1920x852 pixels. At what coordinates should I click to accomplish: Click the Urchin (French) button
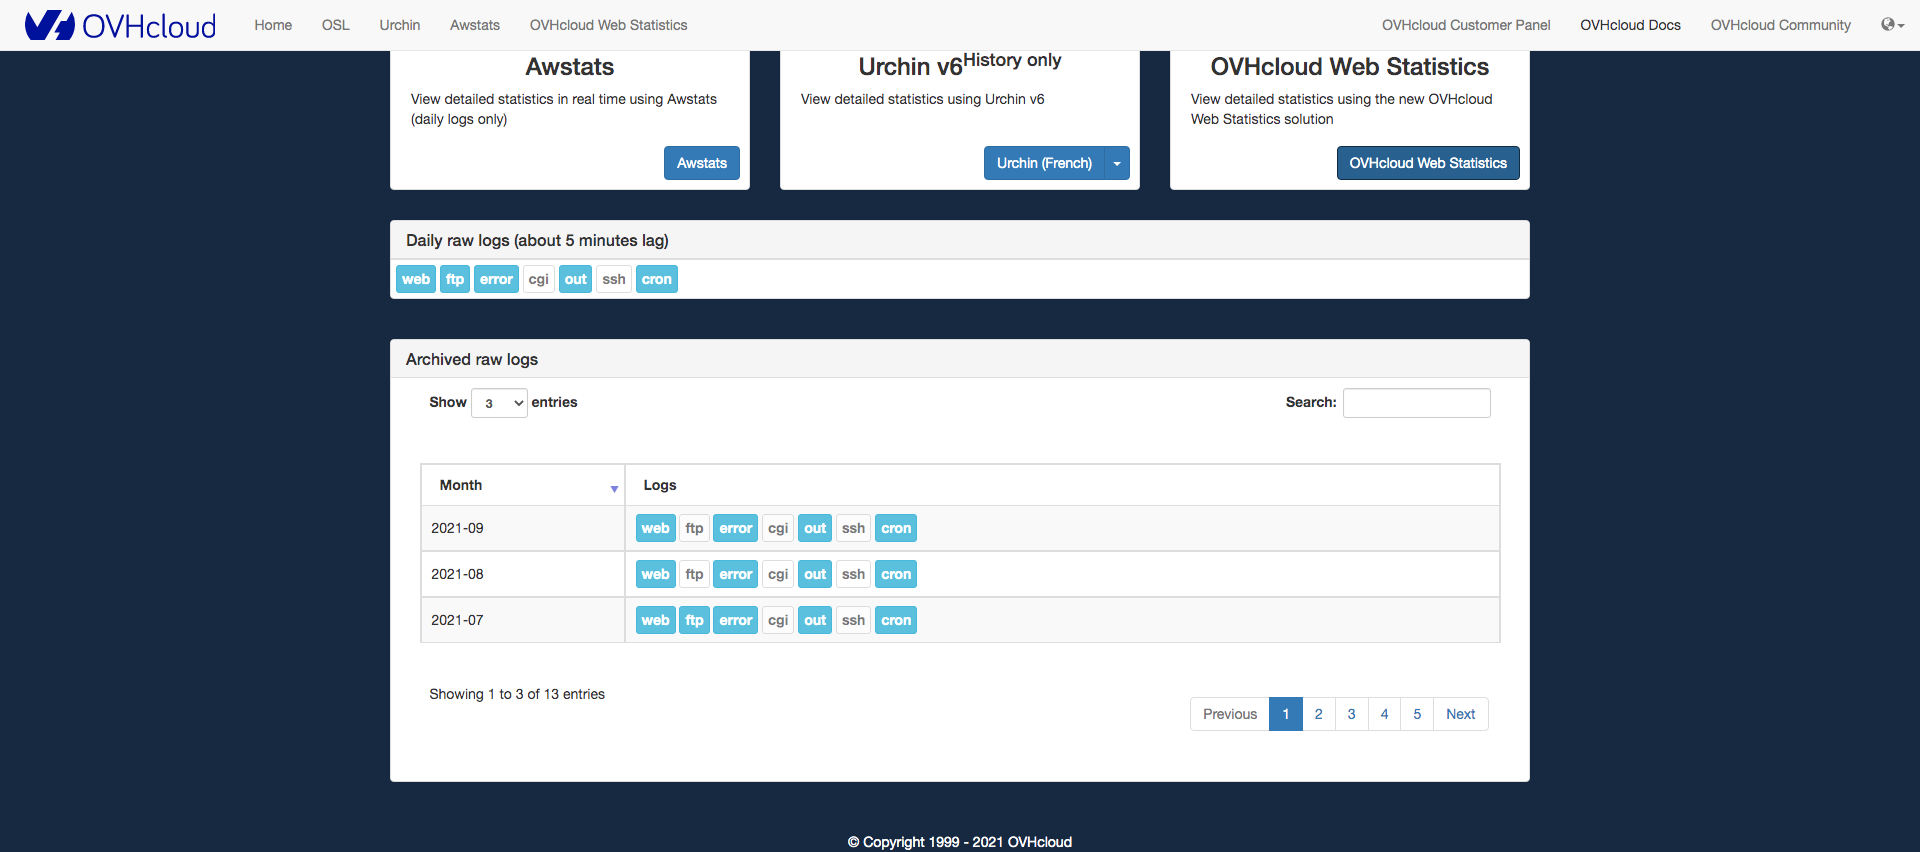(x=1044, y=163)
